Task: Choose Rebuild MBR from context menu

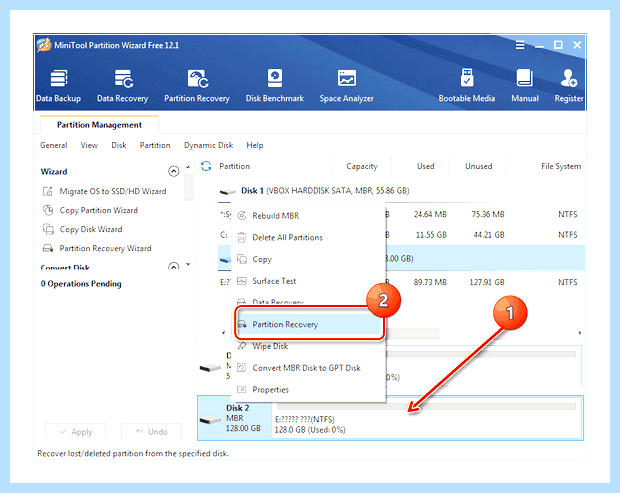Action: click(x=308, y=216)
